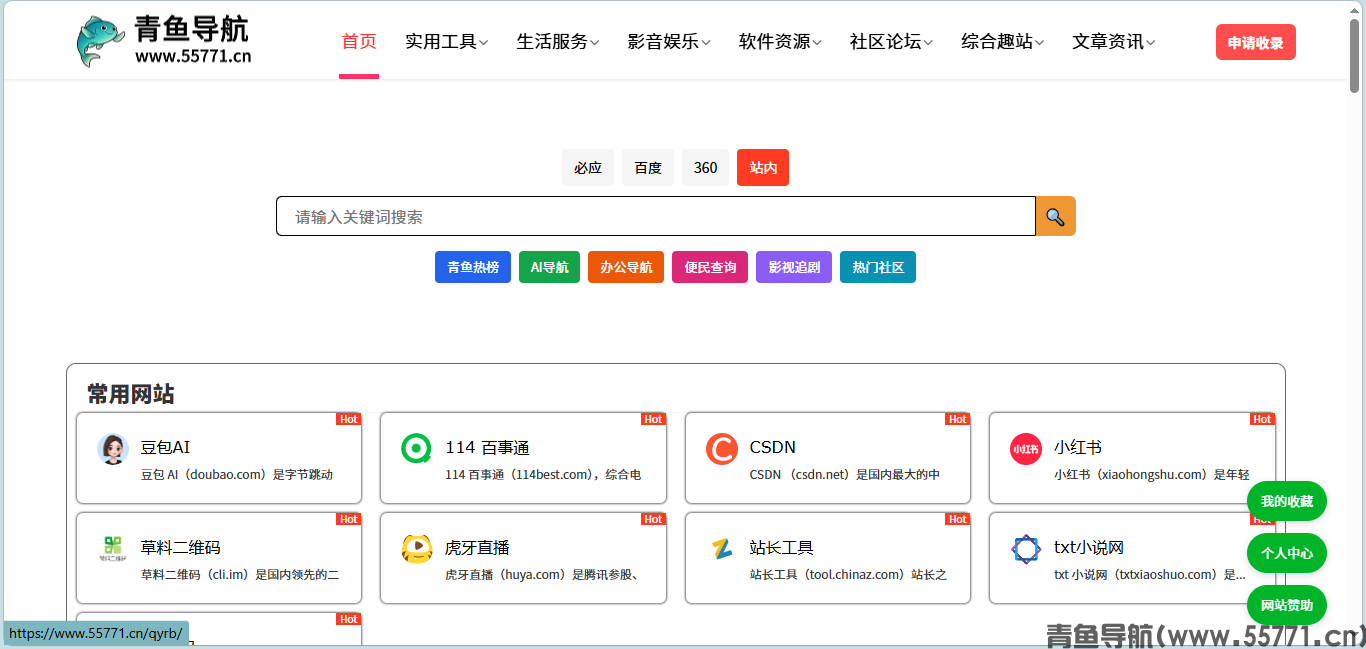Open 个人中心 floating button
The height and width of the screenshot is (649, 1366).
coord(1287,553)
